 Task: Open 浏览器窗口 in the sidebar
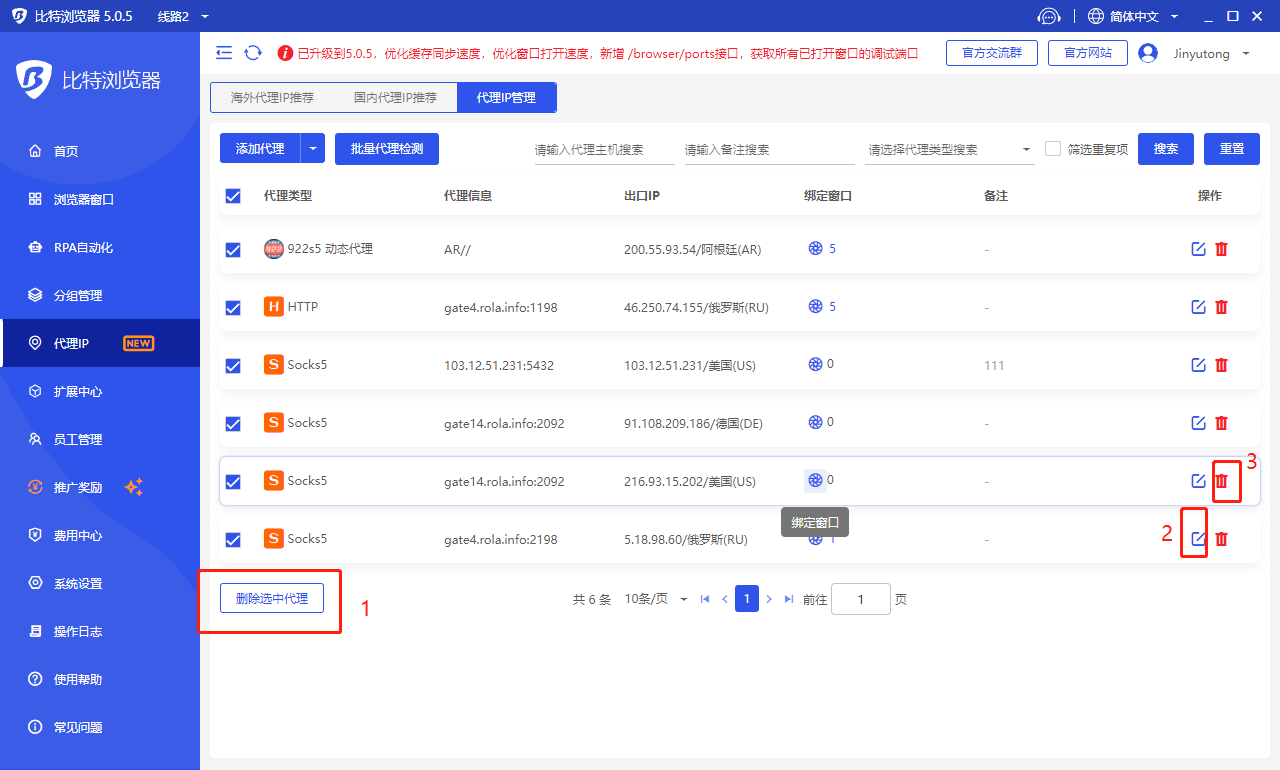(84, 199)
